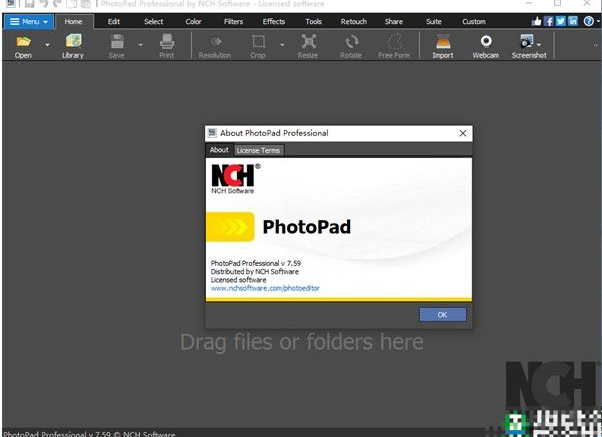Show more toolbar items via overflow dots

596,45
